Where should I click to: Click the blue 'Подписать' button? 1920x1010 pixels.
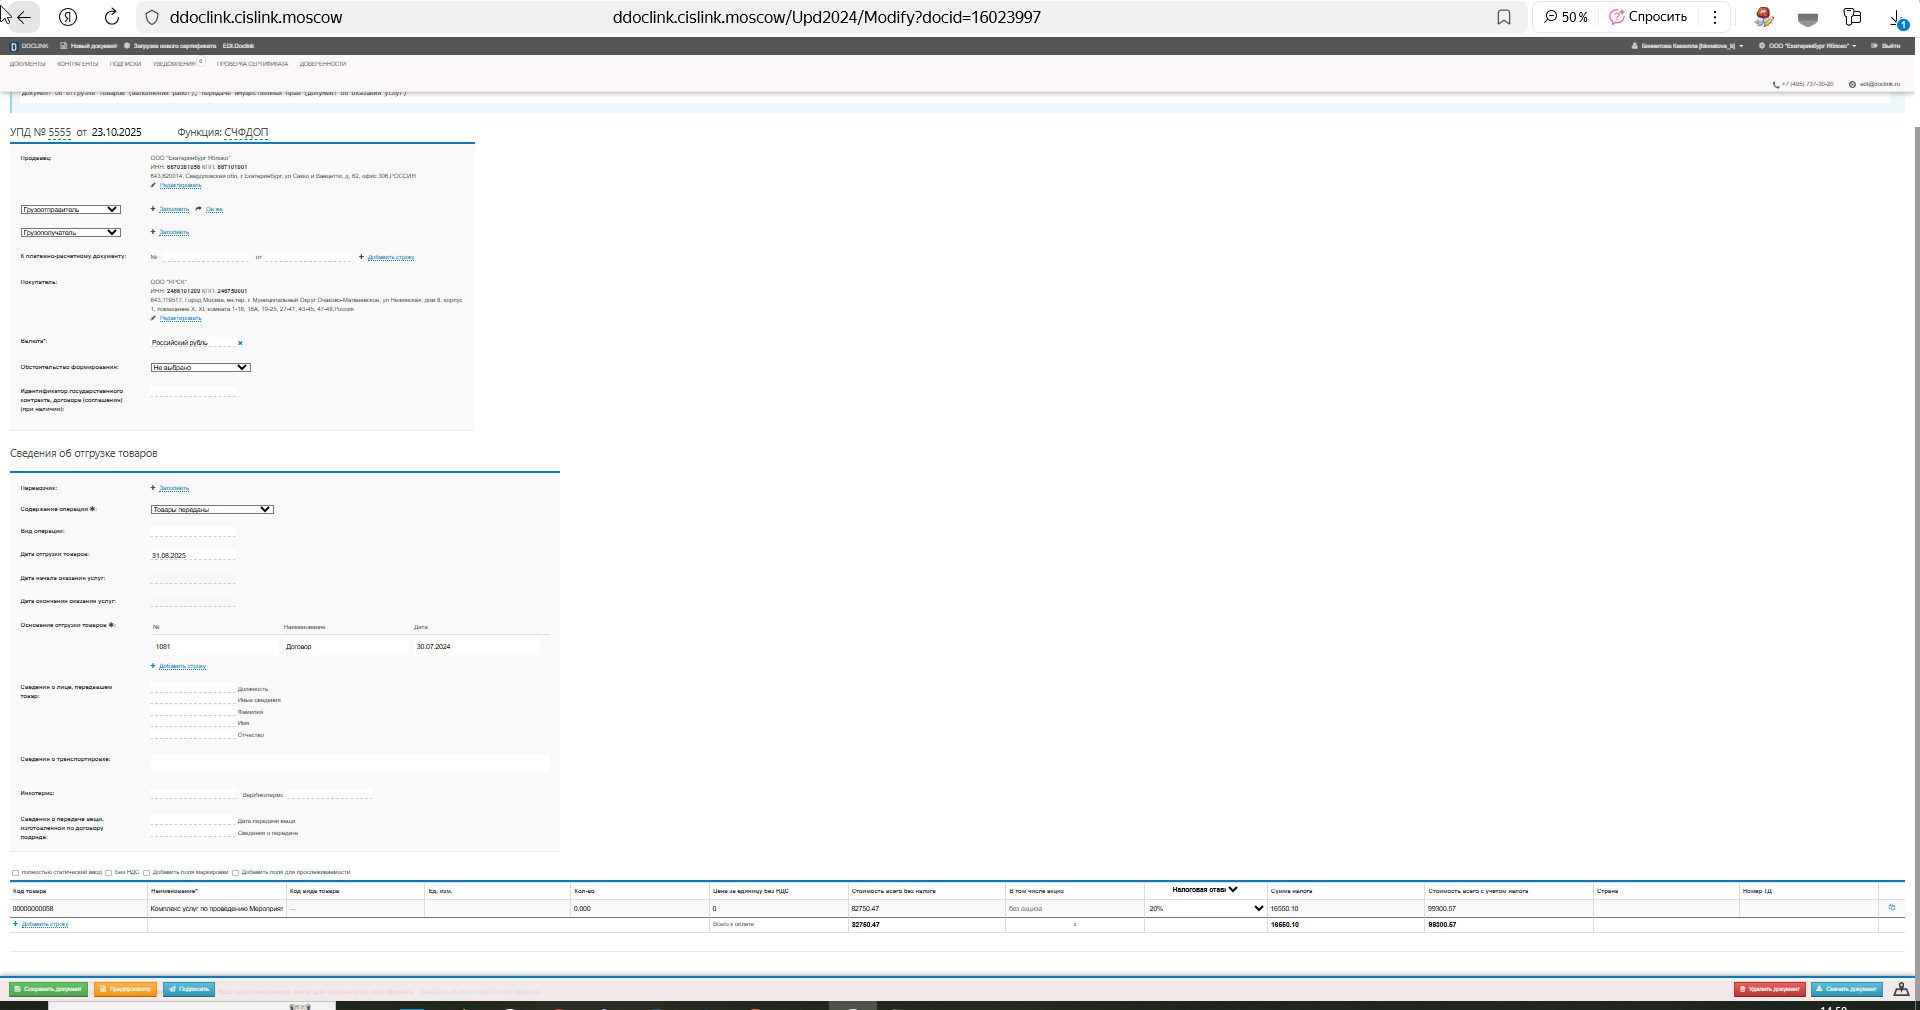(189, 989)
